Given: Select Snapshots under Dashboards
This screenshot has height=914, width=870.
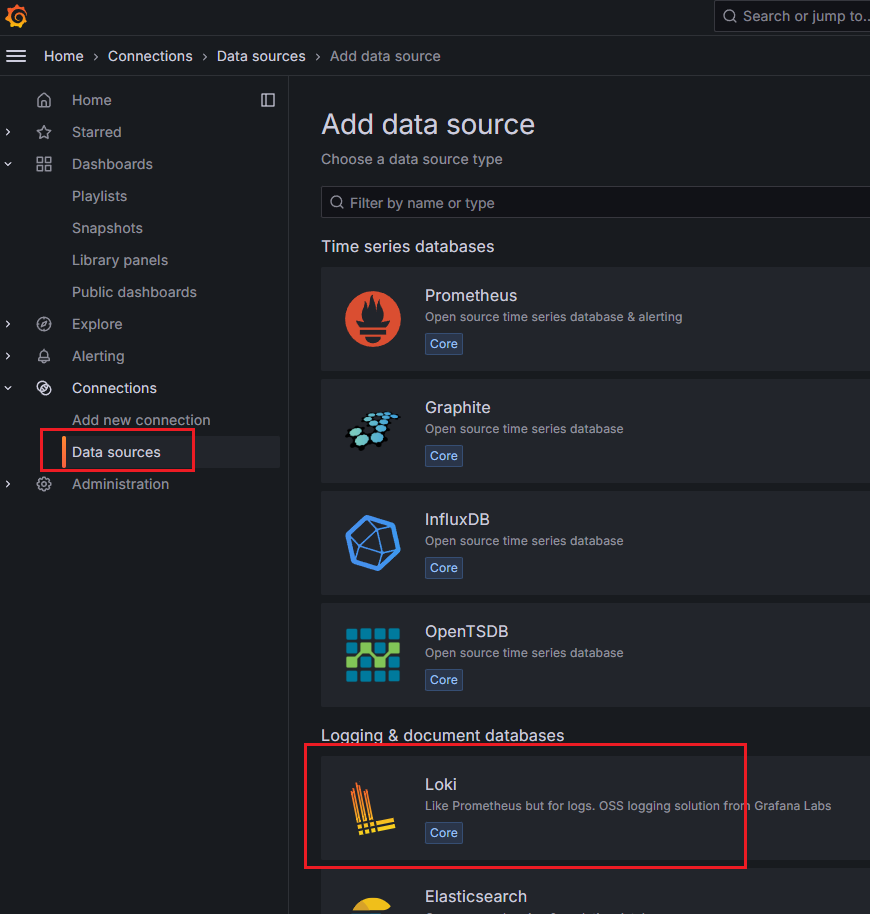Looking at the screenshot, I should click(x=107, y=228).
